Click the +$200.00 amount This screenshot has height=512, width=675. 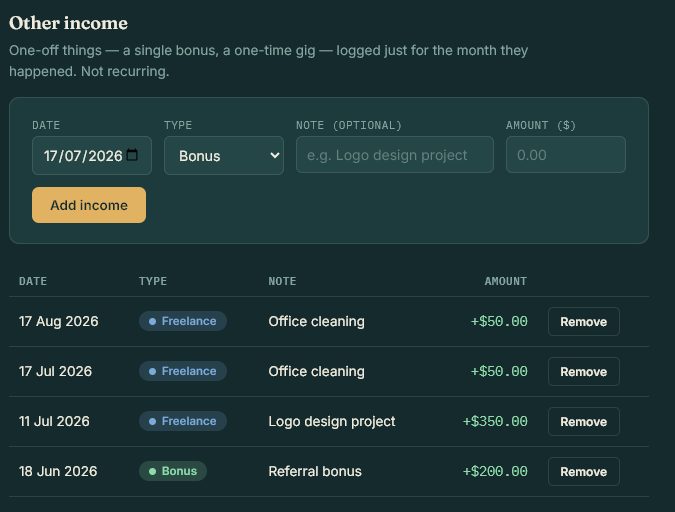click(x=495, y=471)
